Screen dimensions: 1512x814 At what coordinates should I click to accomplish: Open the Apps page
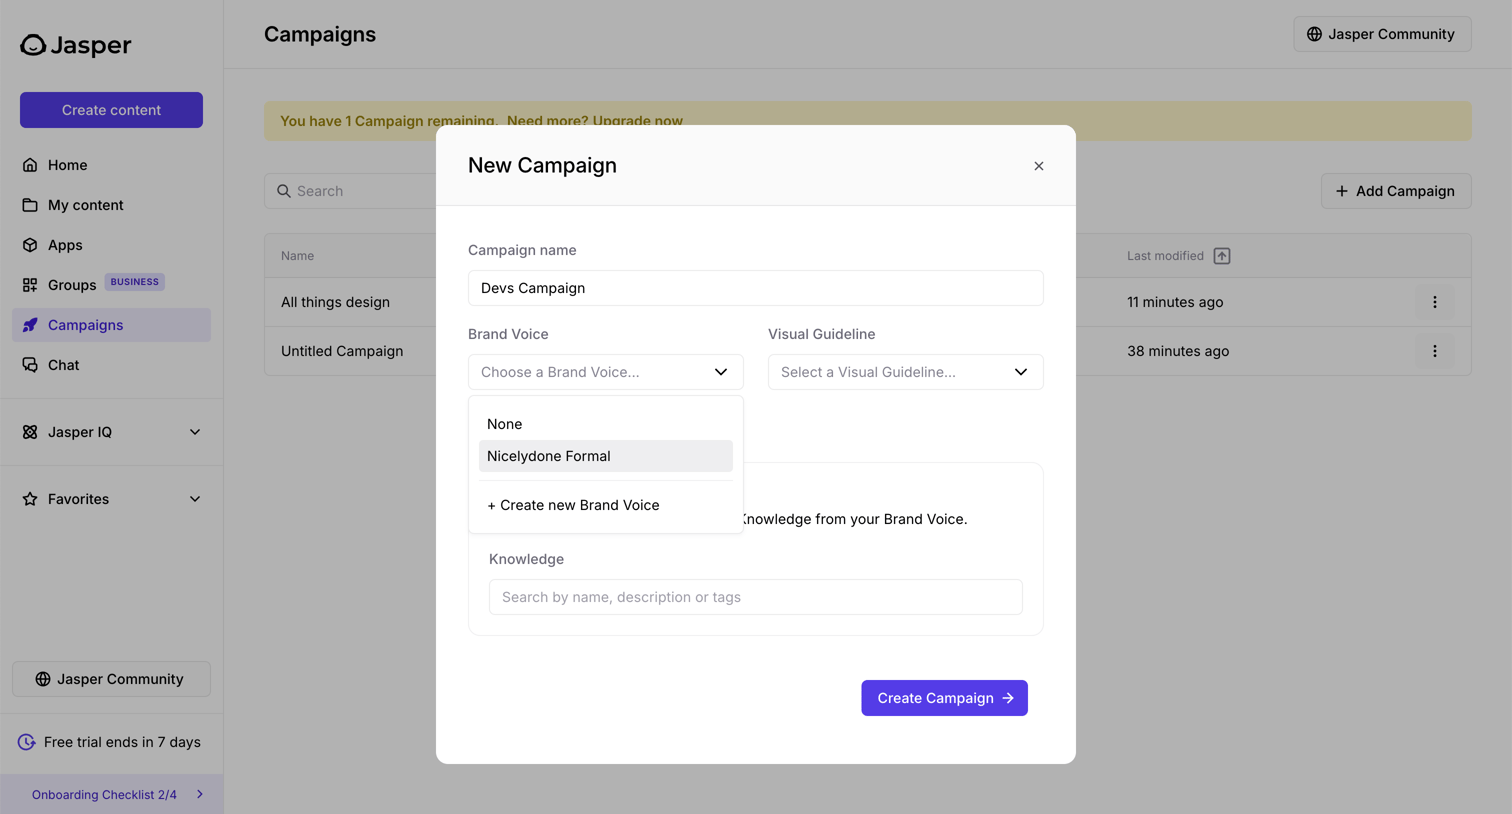tap(111, 245)
